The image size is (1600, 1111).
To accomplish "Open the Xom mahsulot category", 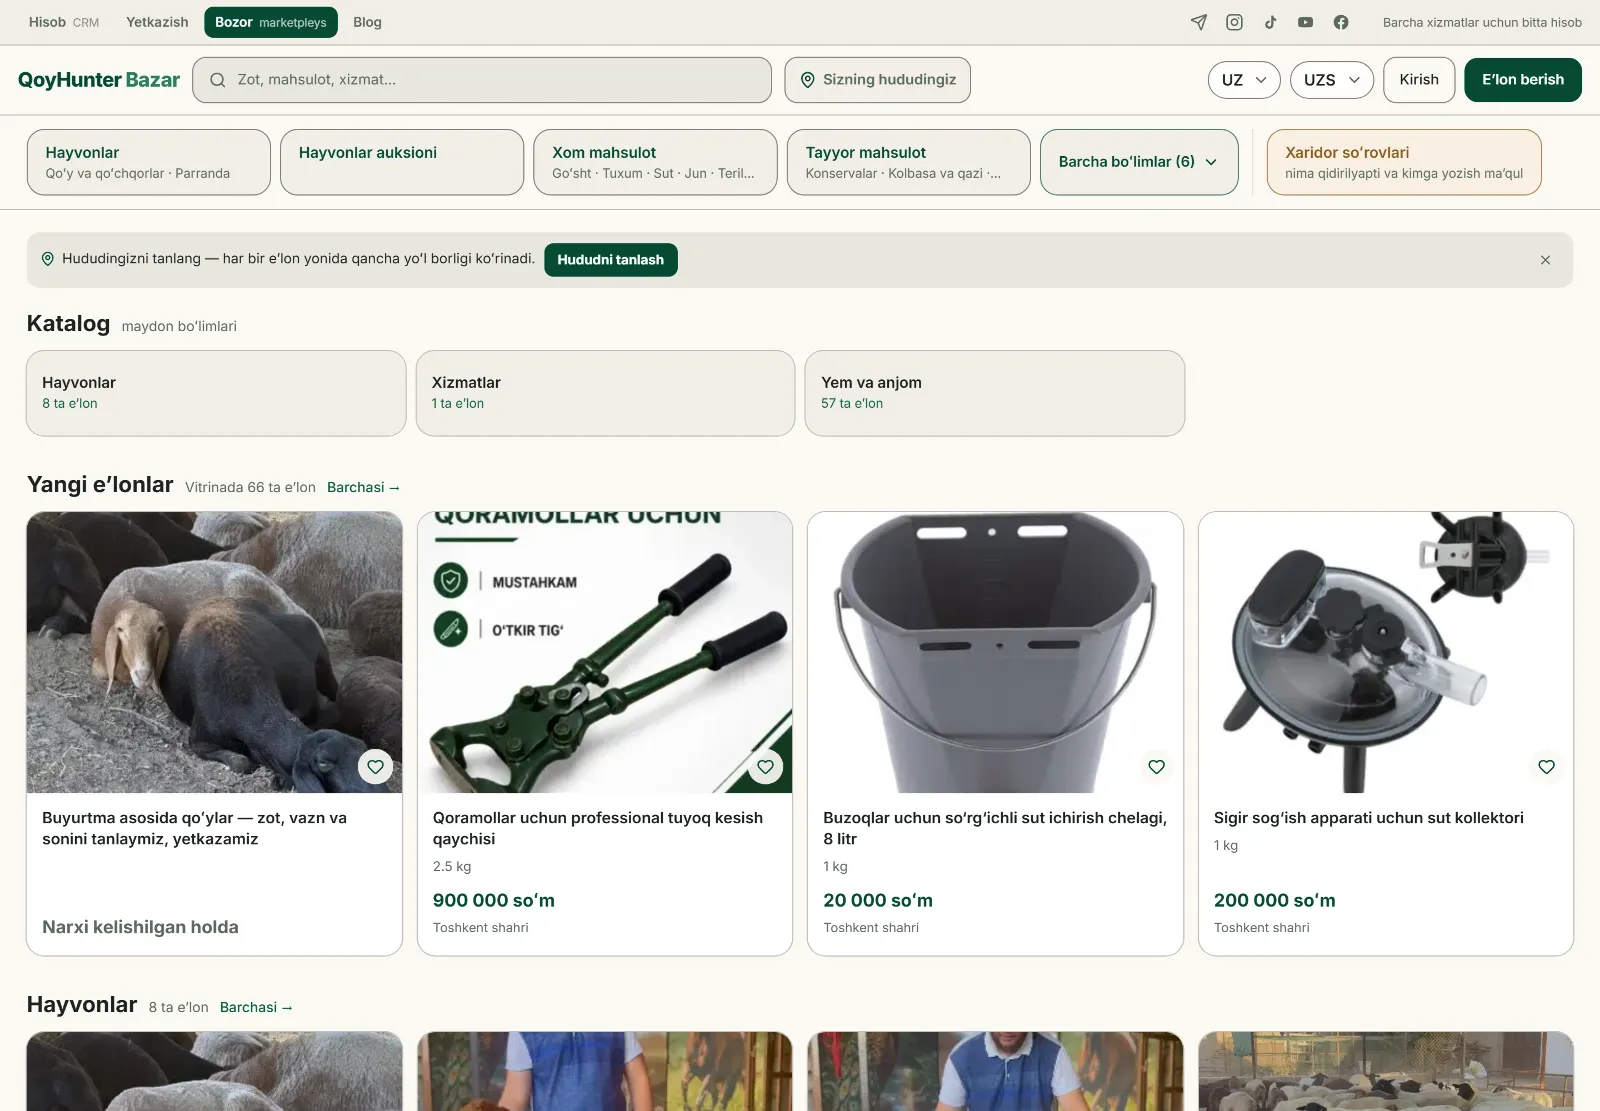I will [656, 162].
